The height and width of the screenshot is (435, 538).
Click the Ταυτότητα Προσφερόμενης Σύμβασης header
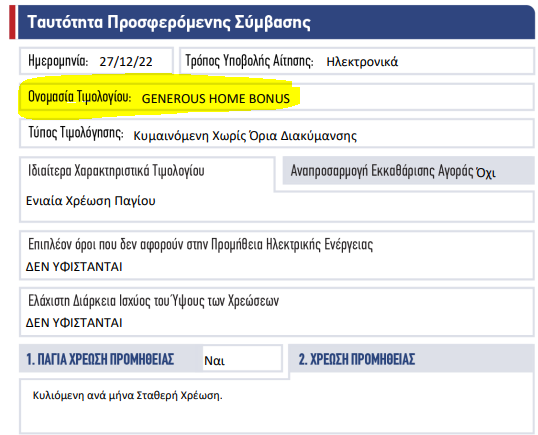169,22
